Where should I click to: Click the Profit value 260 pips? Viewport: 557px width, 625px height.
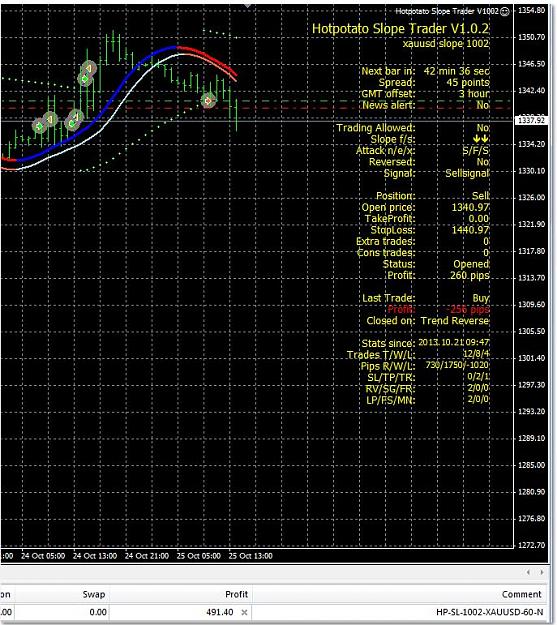point(469,275)
